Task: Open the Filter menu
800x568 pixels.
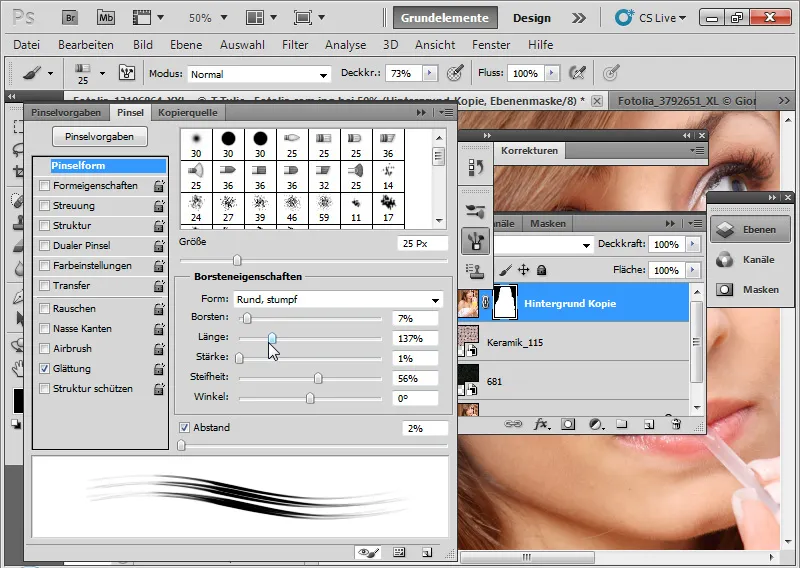Action: [x=295, y=45]
